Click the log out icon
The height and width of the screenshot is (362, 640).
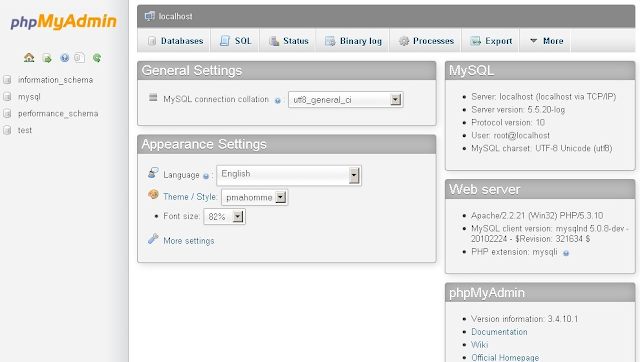tap(47, 58)
